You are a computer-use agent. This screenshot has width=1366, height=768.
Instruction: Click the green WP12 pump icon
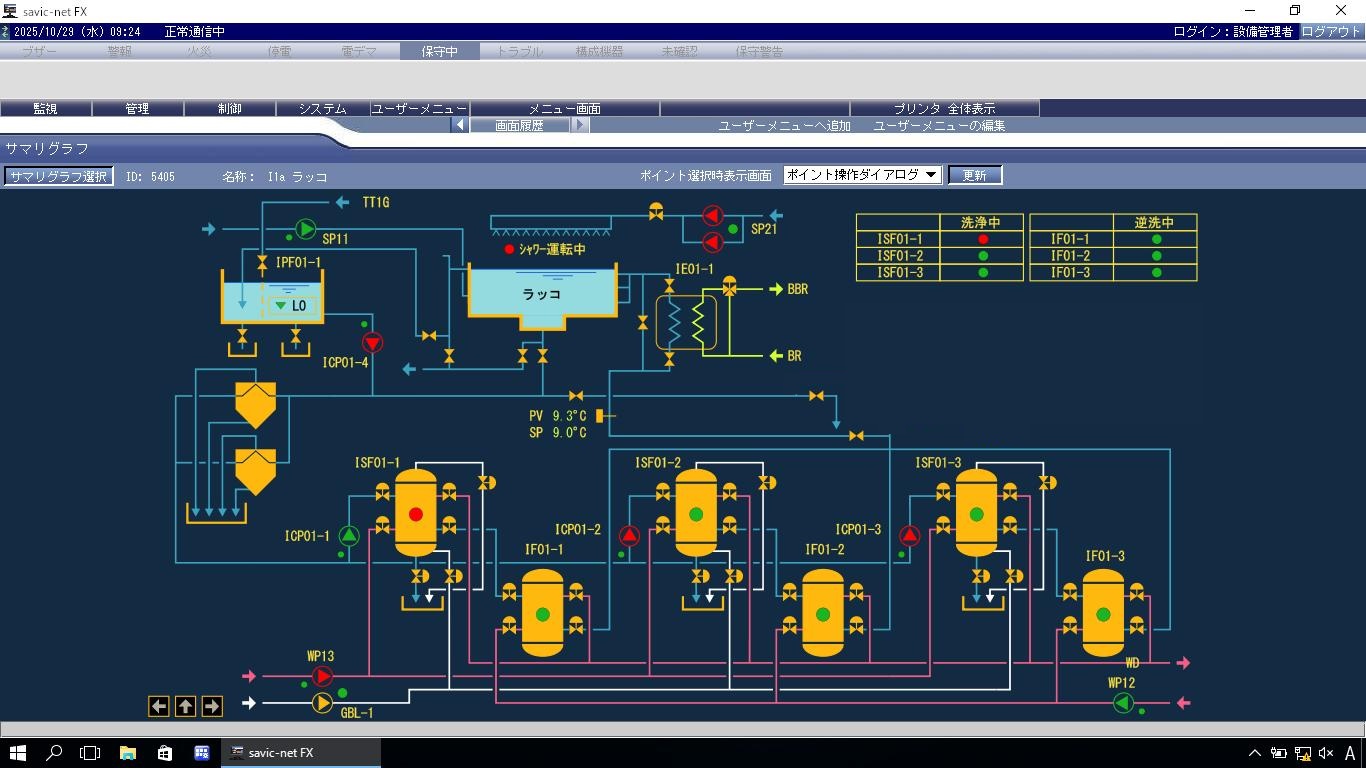(x=1122, y=703)
